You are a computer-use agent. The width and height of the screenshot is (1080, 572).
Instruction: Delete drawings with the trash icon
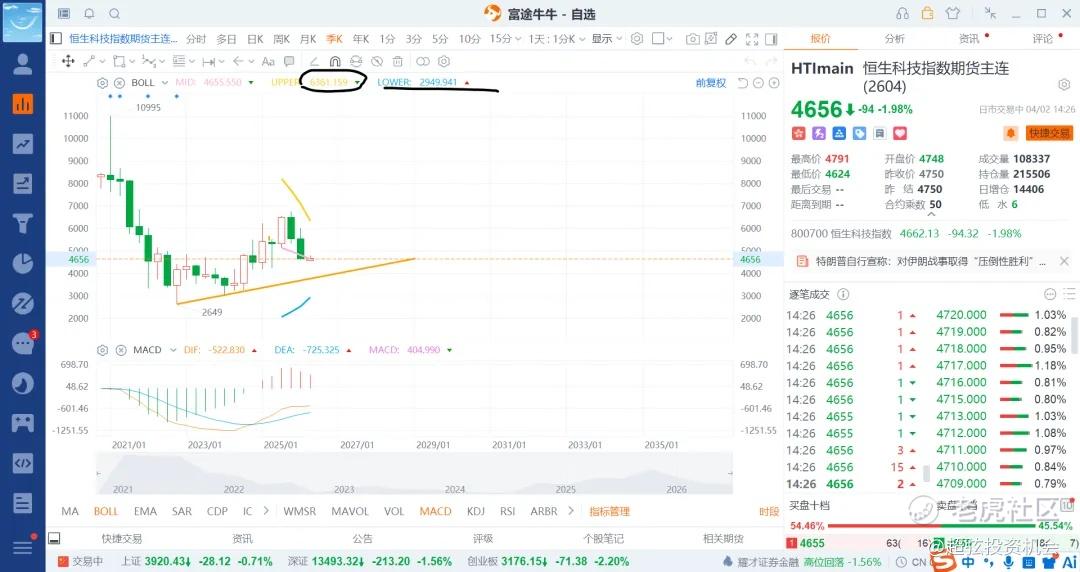[x=397, y=61]
